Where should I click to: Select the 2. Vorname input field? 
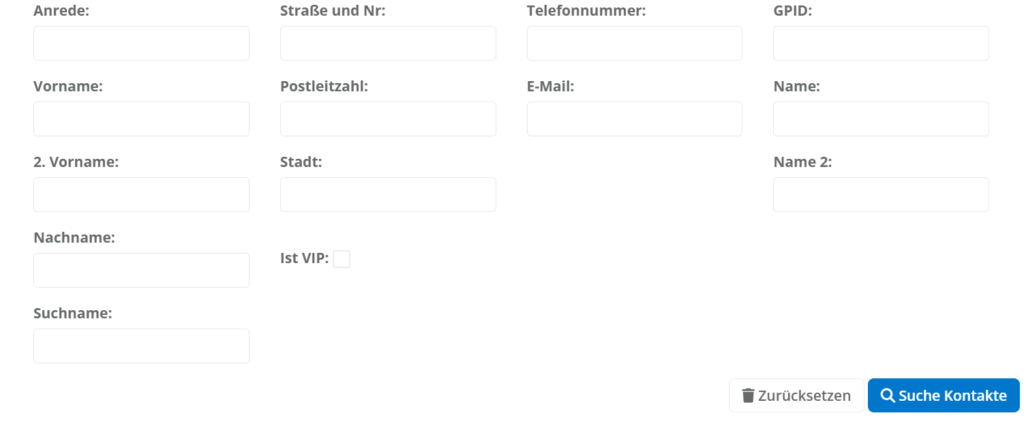click(141, 195)
